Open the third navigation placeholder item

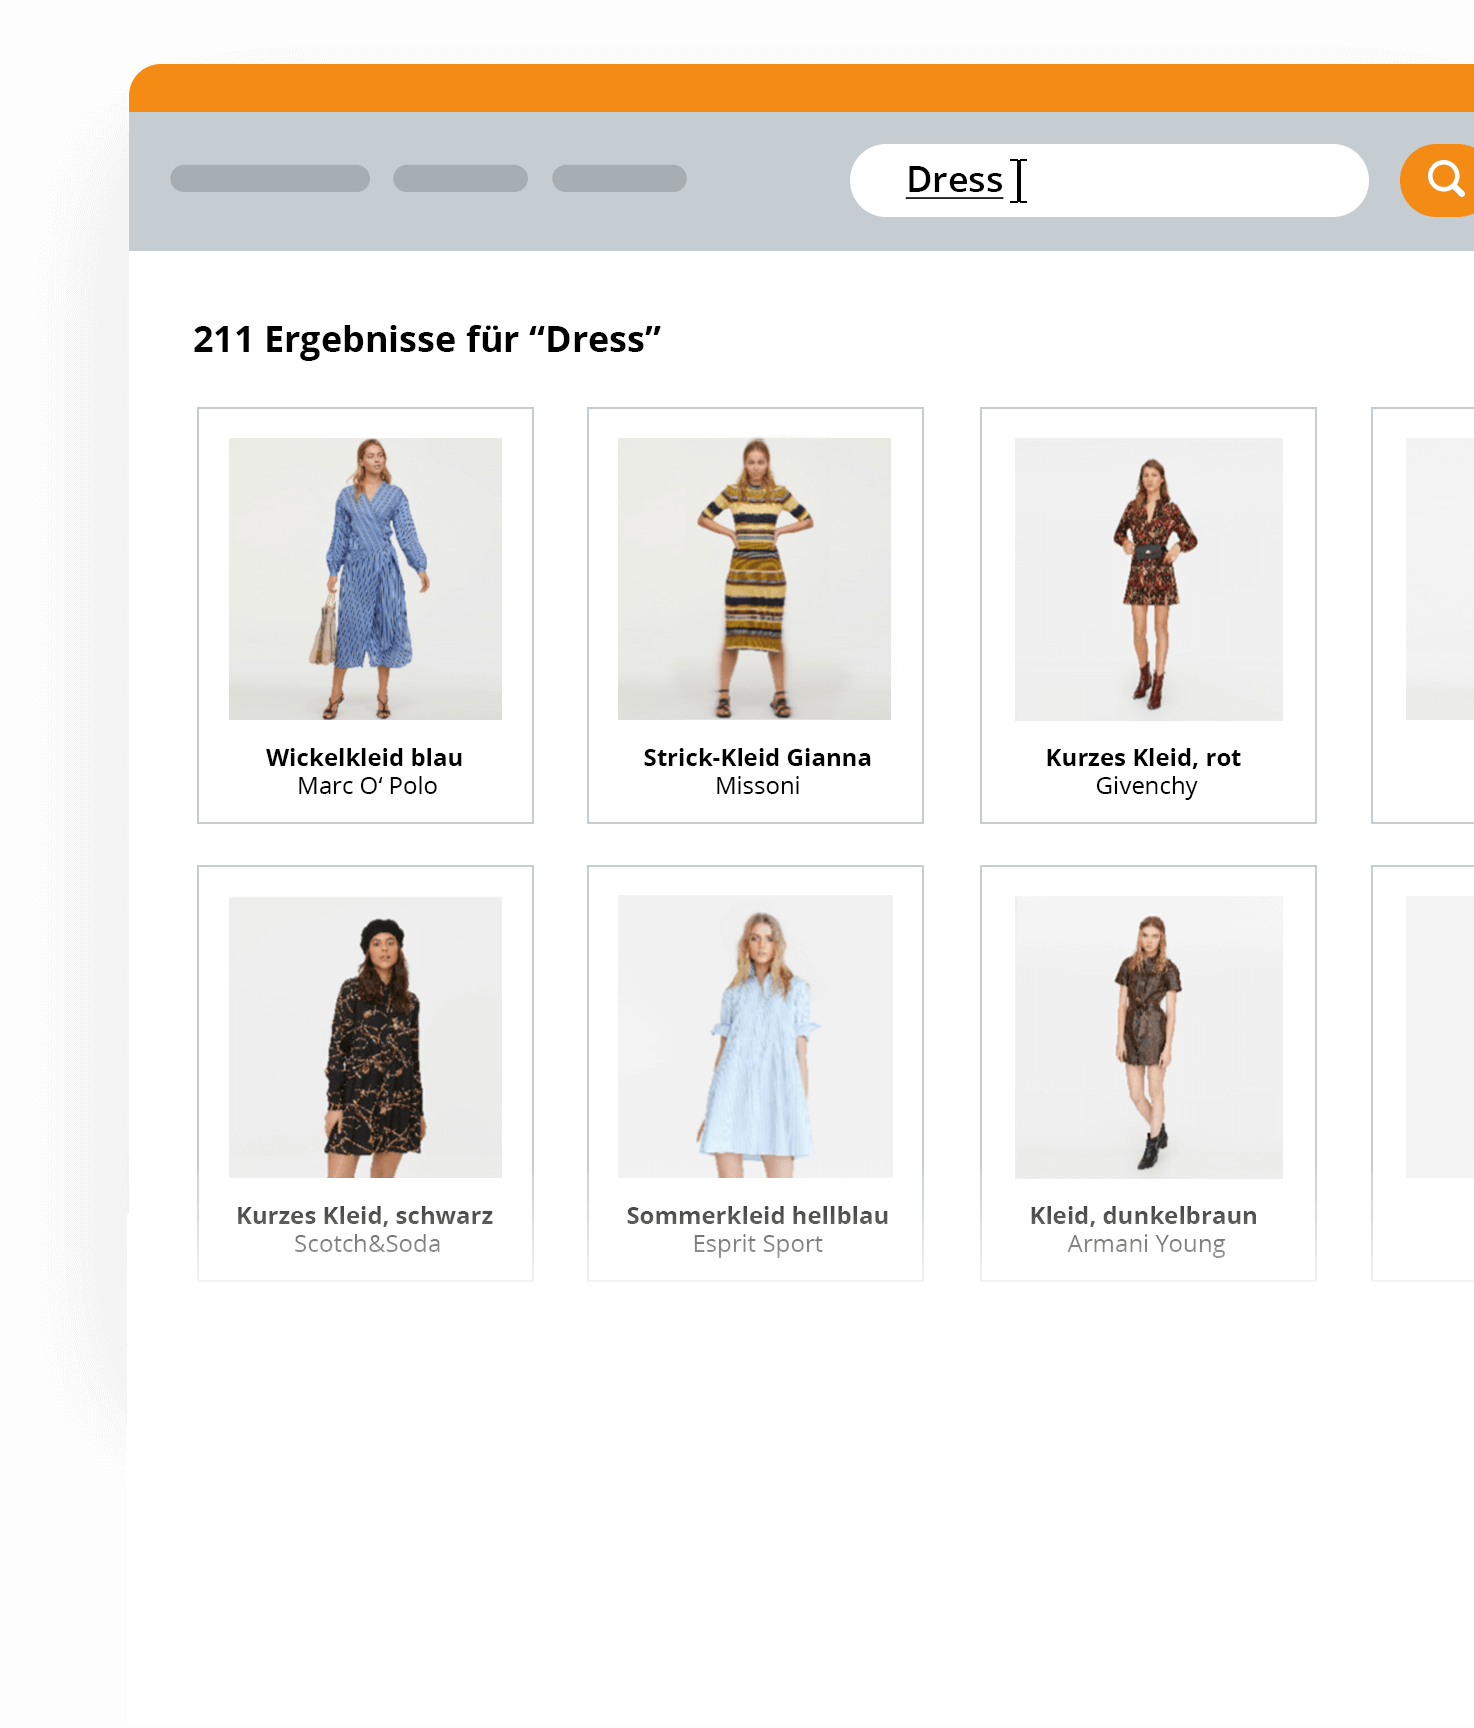click(x=619, y=178)
